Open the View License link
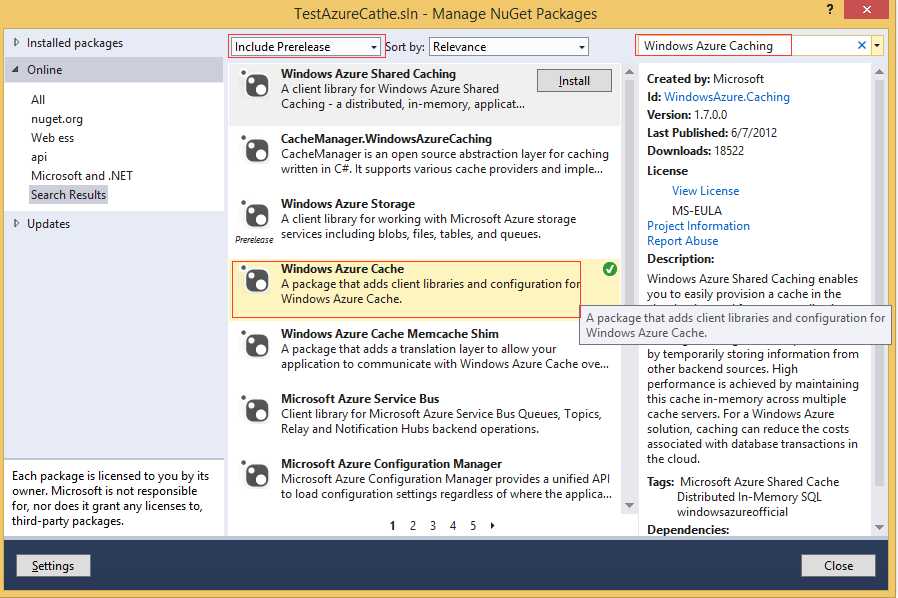Viewport: 898px width, 598px height. pos(705,191)
